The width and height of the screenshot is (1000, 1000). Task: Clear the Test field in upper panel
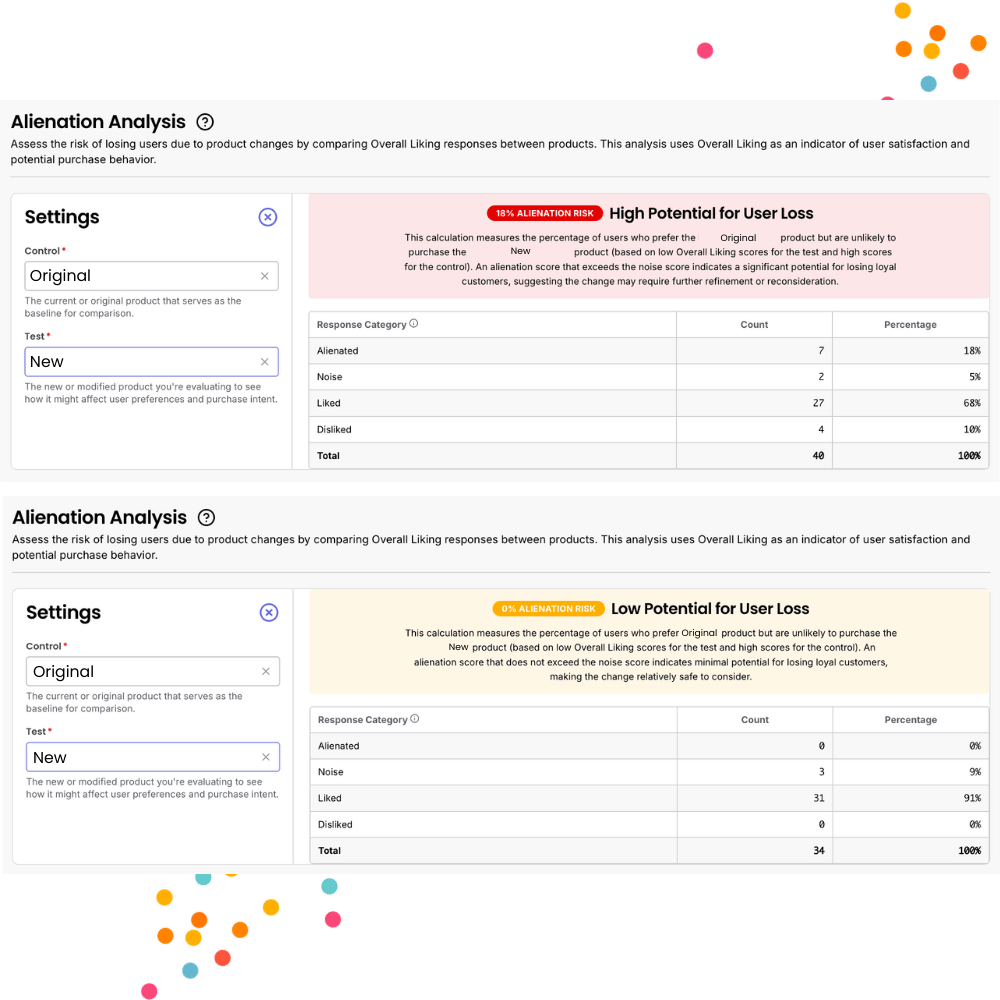coord(264,362)
